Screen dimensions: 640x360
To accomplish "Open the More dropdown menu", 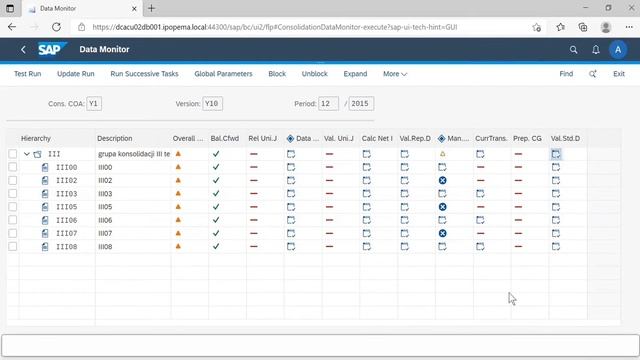I will [x=395, y=74].
